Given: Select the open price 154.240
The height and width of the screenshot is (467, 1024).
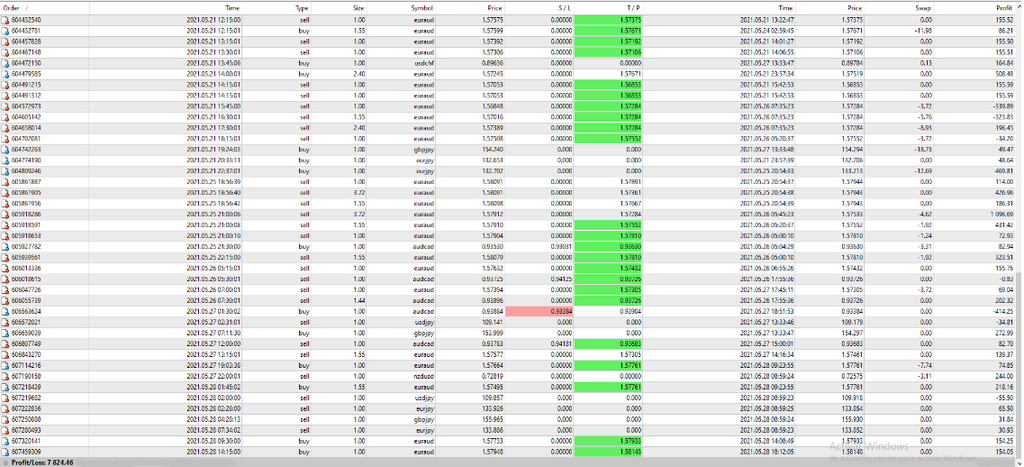Looking at the screenshot, I should 490,150.
